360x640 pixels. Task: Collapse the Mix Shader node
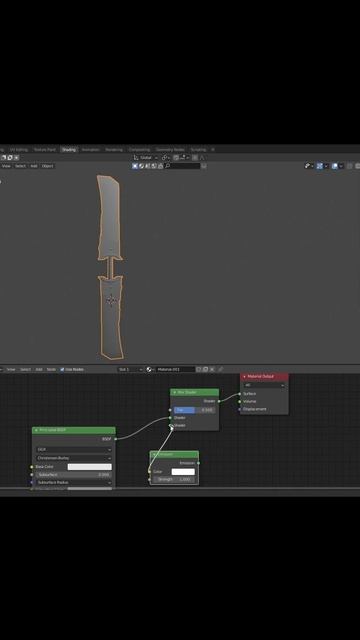click(x=175, y=393)
